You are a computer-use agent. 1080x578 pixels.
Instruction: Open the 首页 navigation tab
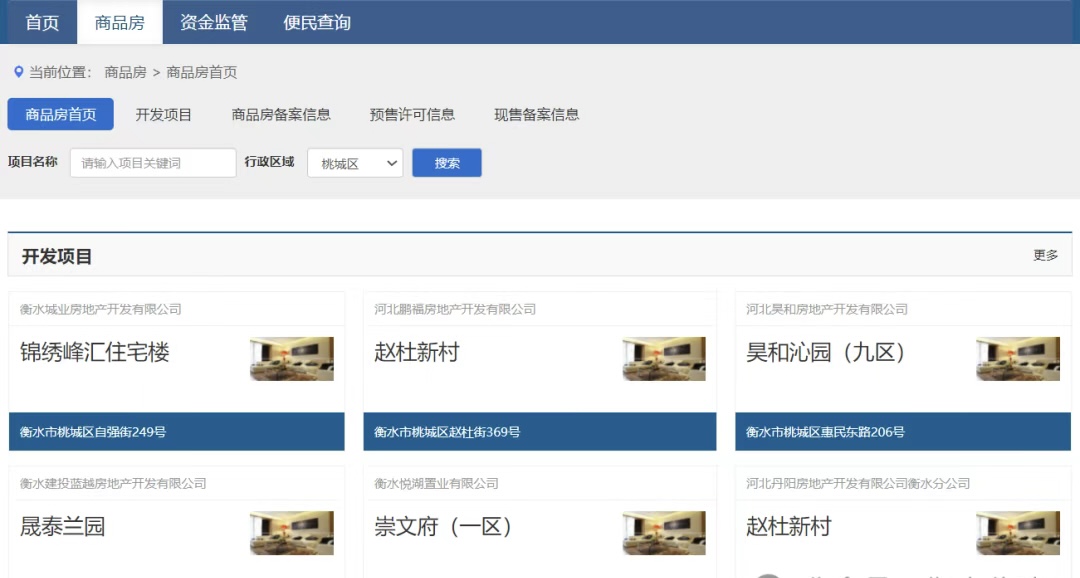click(x=42, y=22)
